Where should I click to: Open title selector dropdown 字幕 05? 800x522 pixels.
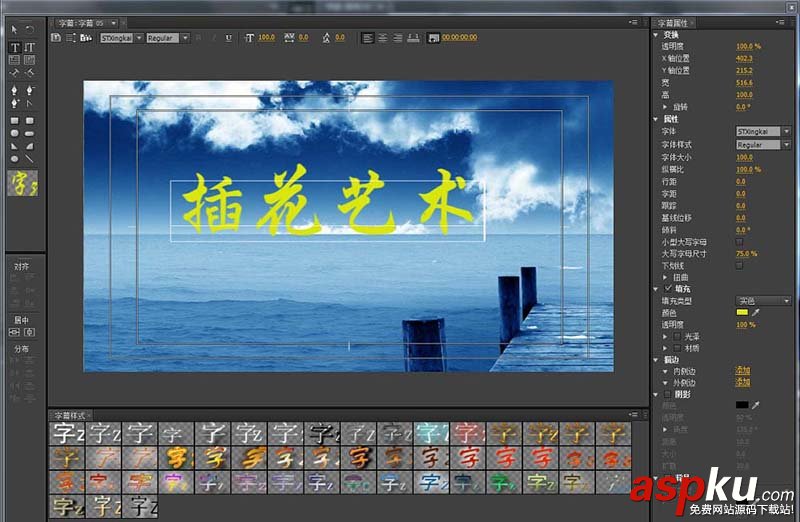click(113, 23)
